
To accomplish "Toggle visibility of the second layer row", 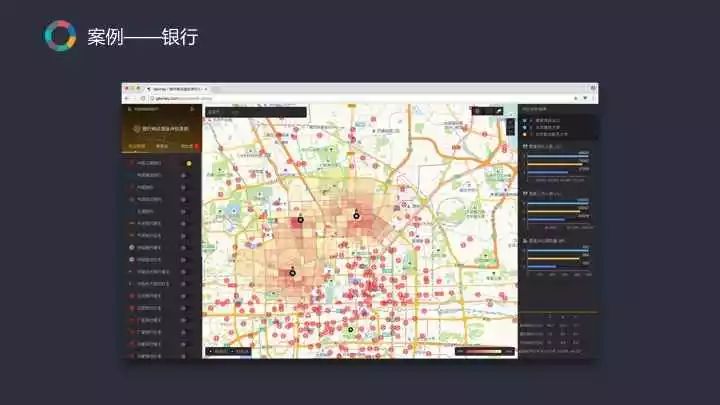I will point(184,175).
